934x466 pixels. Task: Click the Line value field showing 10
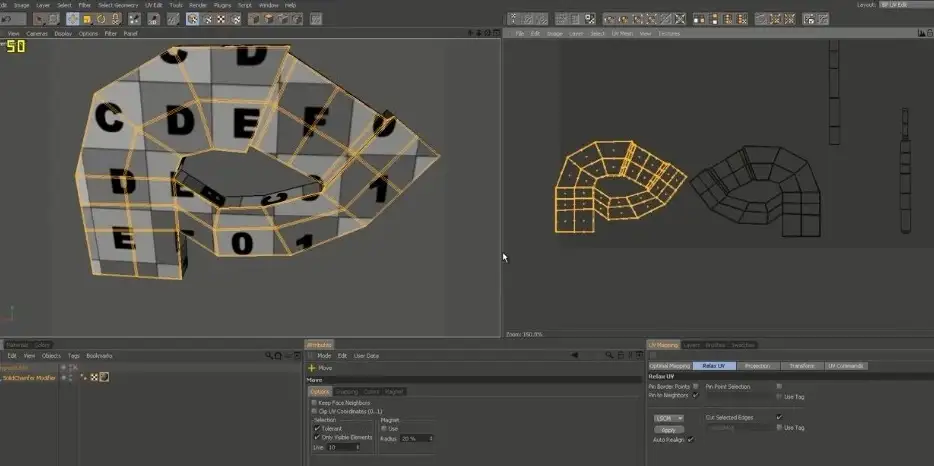click(x=341, y=447)
